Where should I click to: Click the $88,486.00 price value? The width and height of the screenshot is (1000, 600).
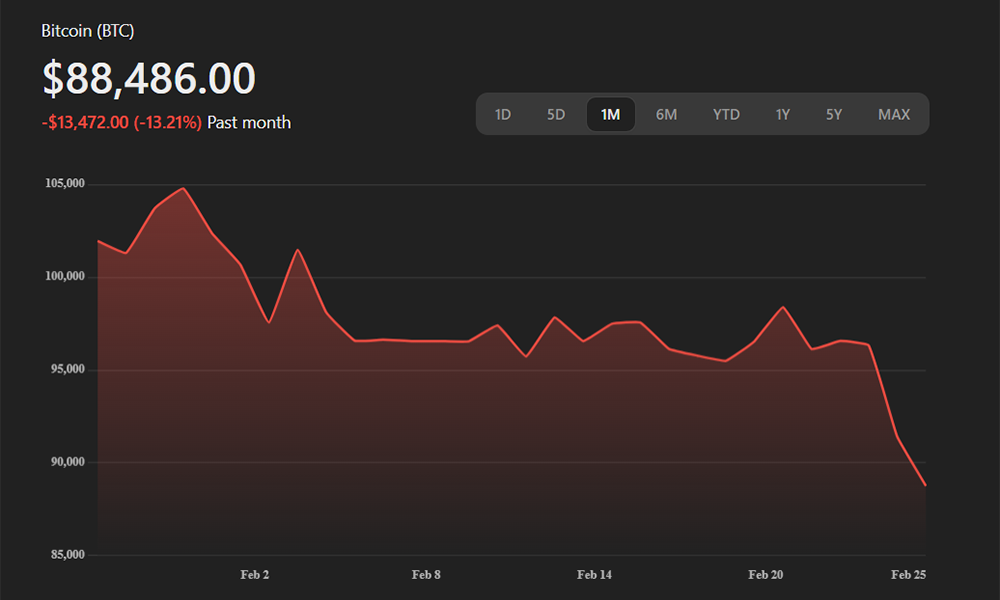click(x=149, y=78)
